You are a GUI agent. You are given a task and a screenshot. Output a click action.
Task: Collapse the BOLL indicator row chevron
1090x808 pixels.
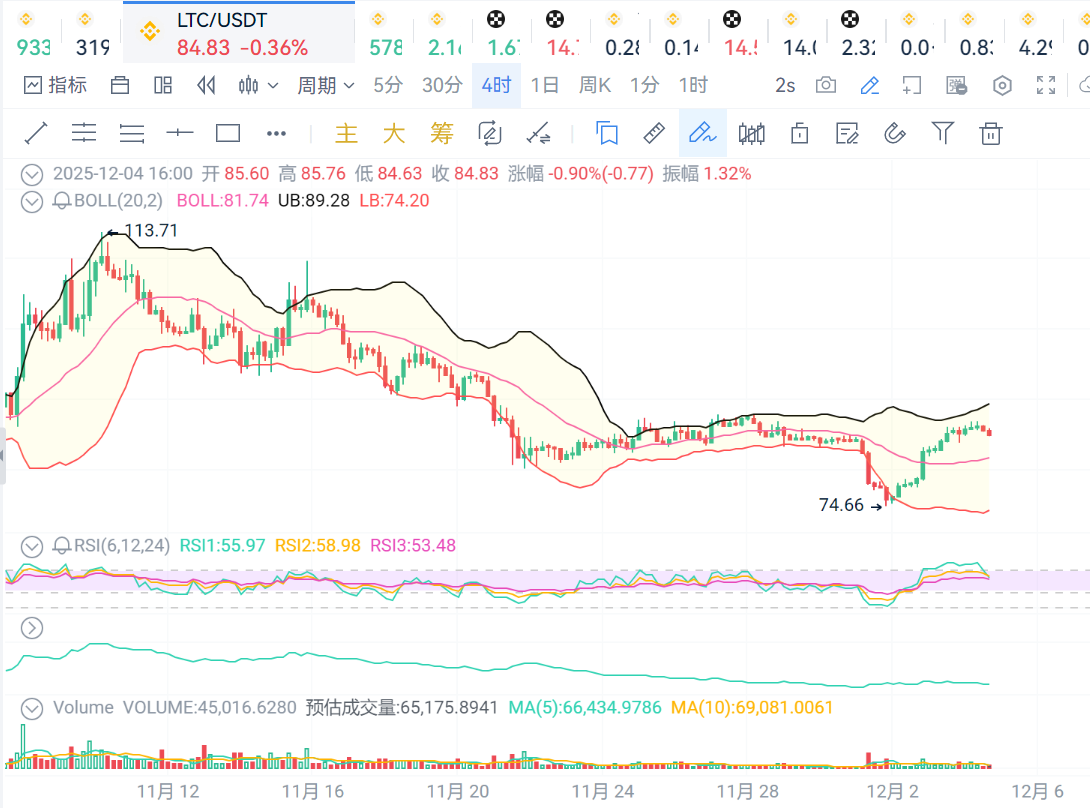pyautogui.click(x=33, y=201)
